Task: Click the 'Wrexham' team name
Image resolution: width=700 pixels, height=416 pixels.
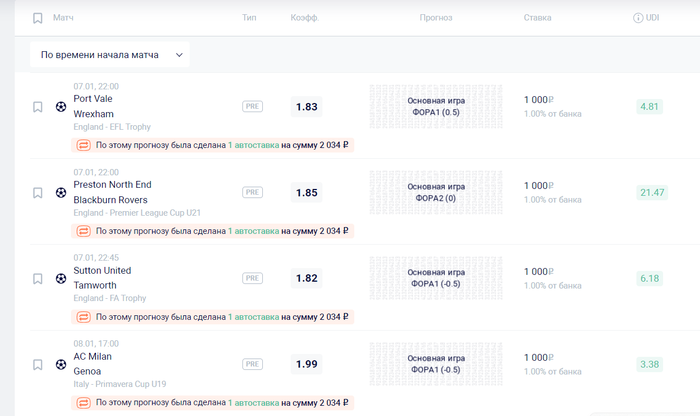Action: [94, 114]
